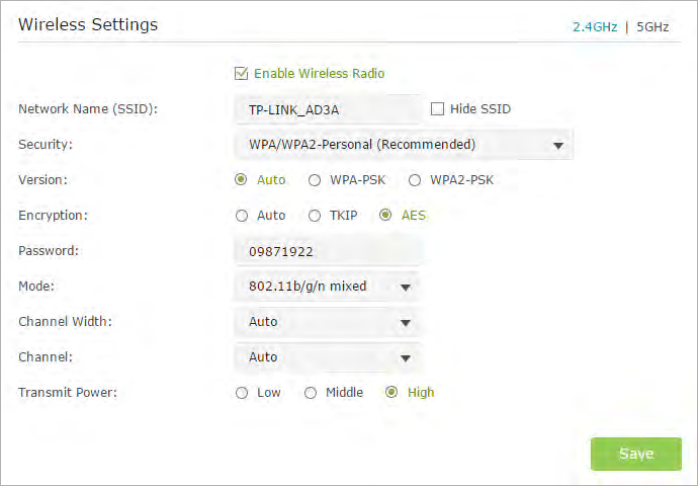698x486 pixels.
Task: Open the Channel Width dropdown
Action: 326,322
